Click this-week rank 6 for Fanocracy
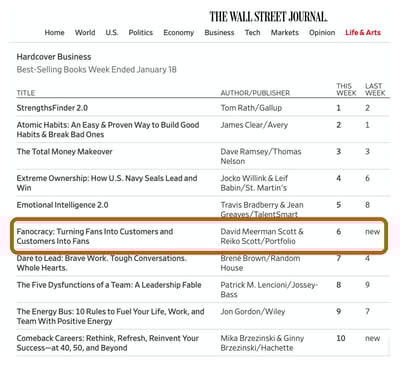 [339, 232]
